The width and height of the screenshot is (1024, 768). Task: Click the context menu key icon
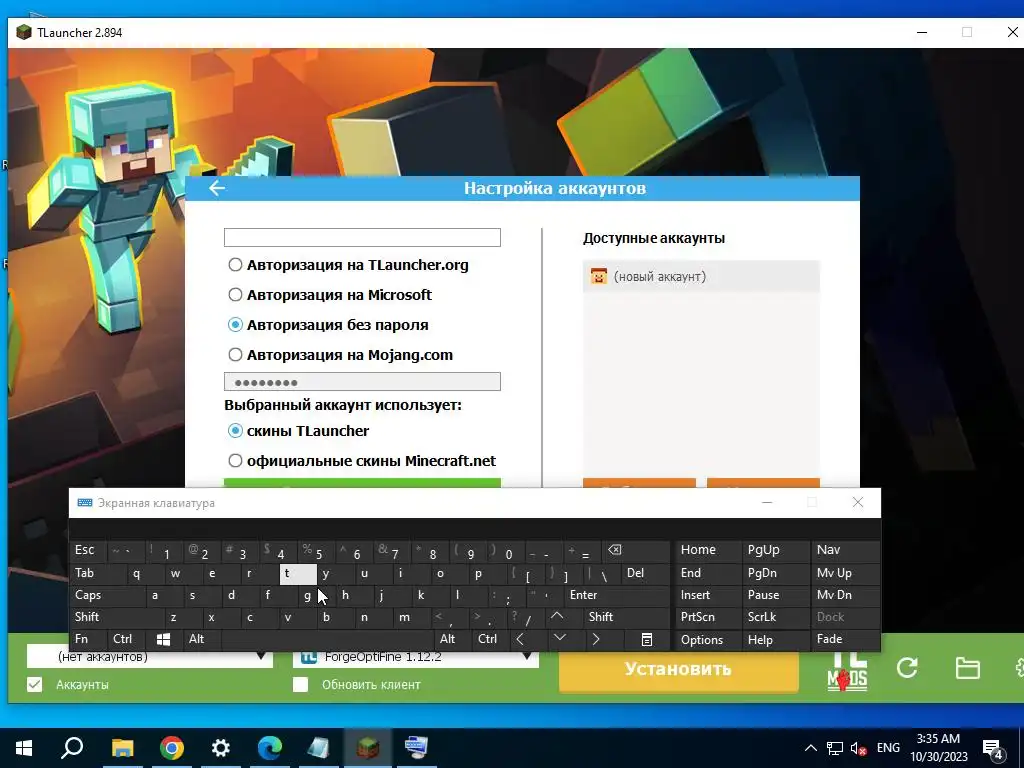647,639
